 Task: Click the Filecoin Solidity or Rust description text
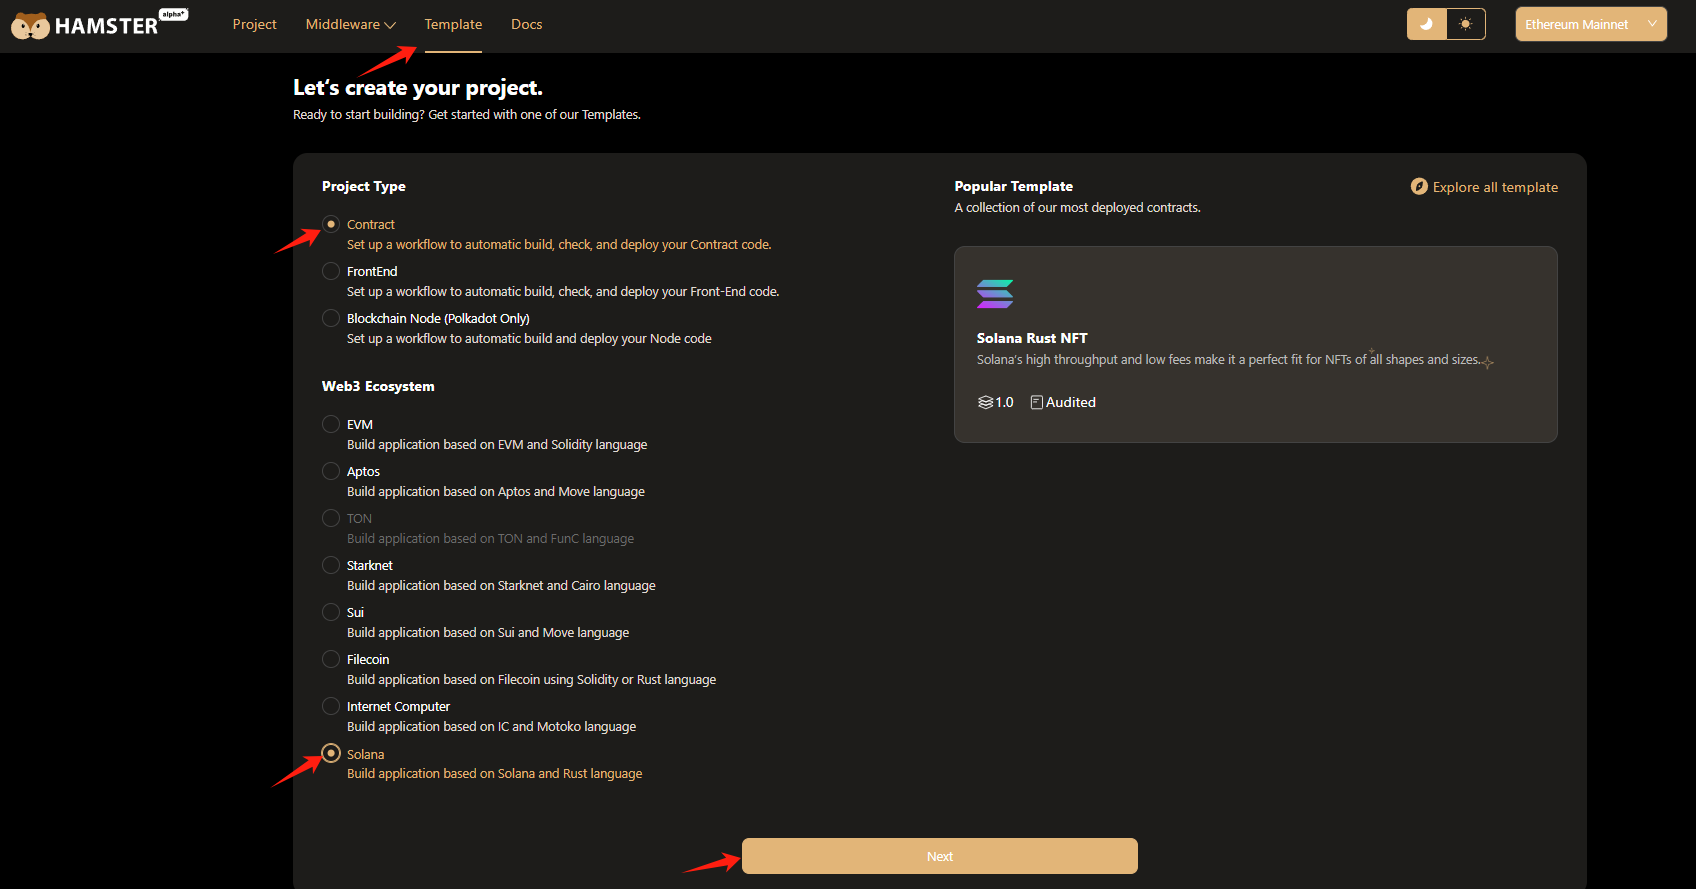531,679
